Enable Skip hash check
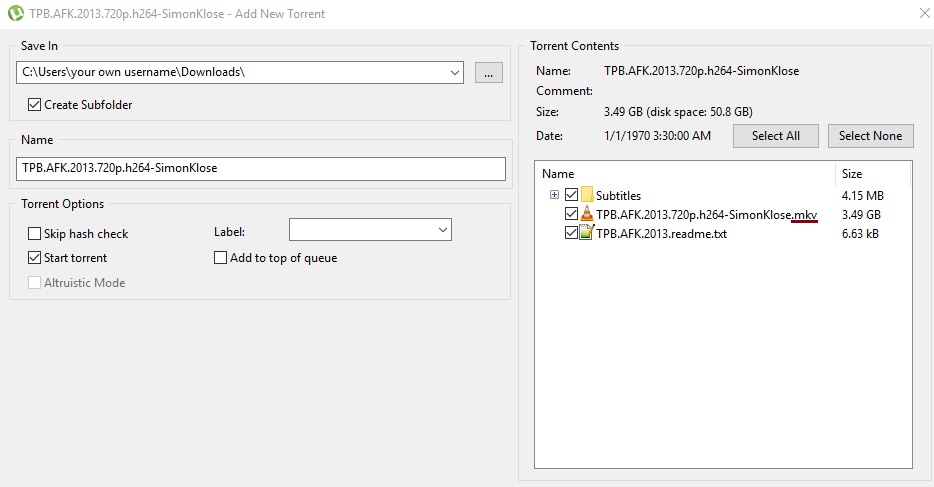 [x=35, y=233]
